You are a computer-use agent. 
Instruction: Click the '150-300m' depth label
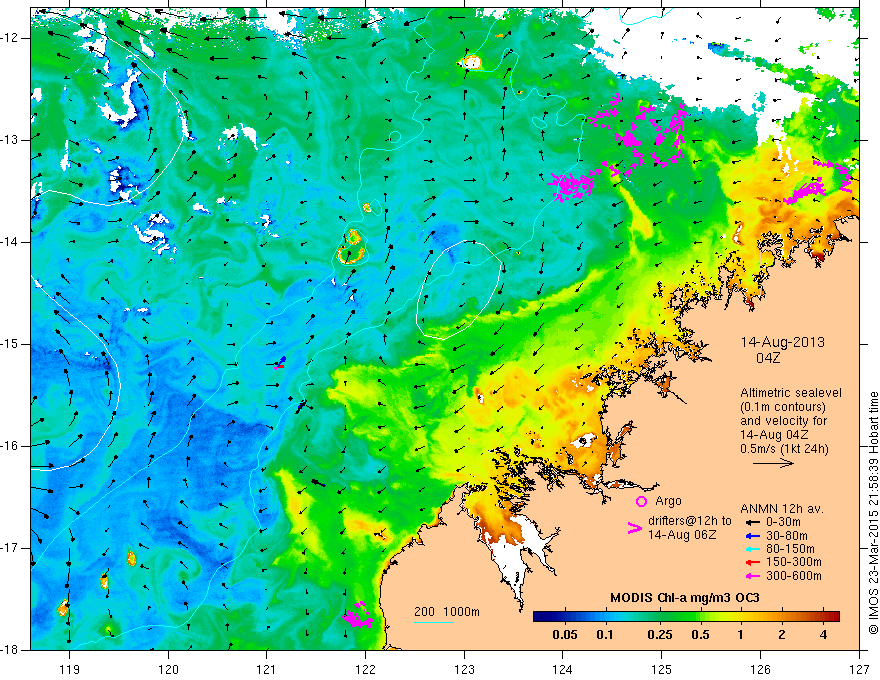(x=794, y=562)
